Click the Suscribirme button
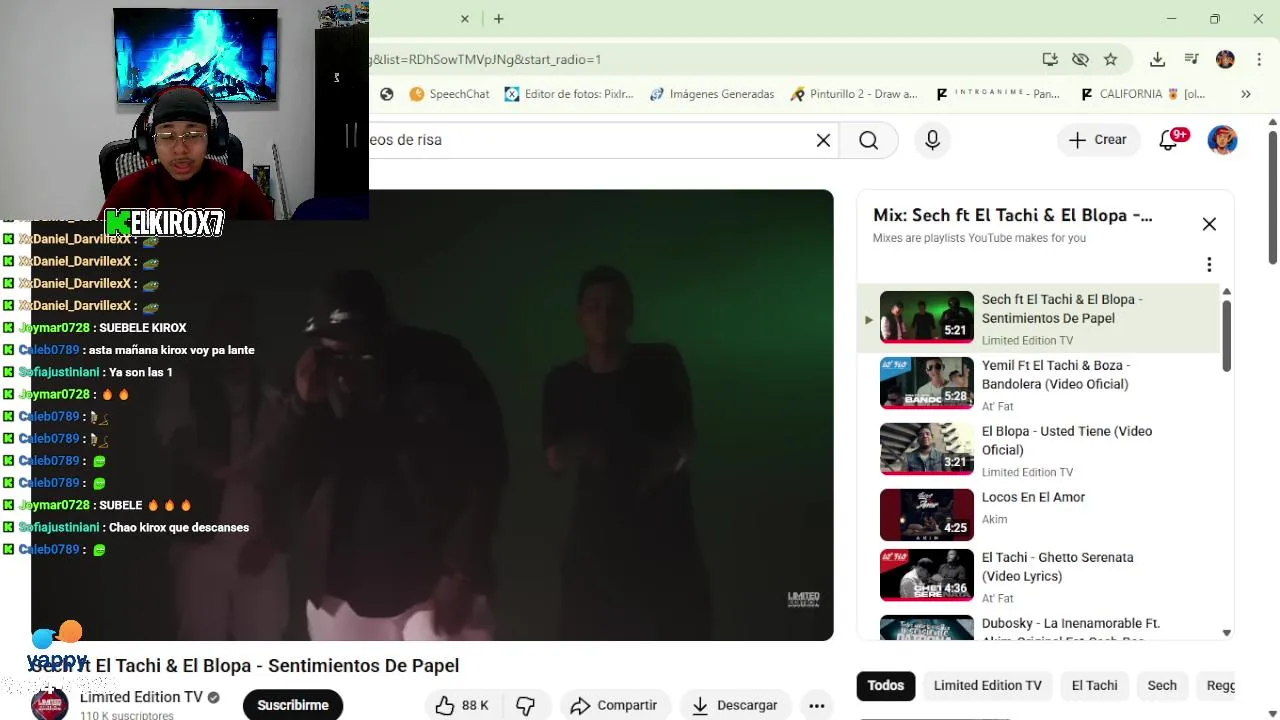This screenshot has height=720, width=1280. coord(293,705)
